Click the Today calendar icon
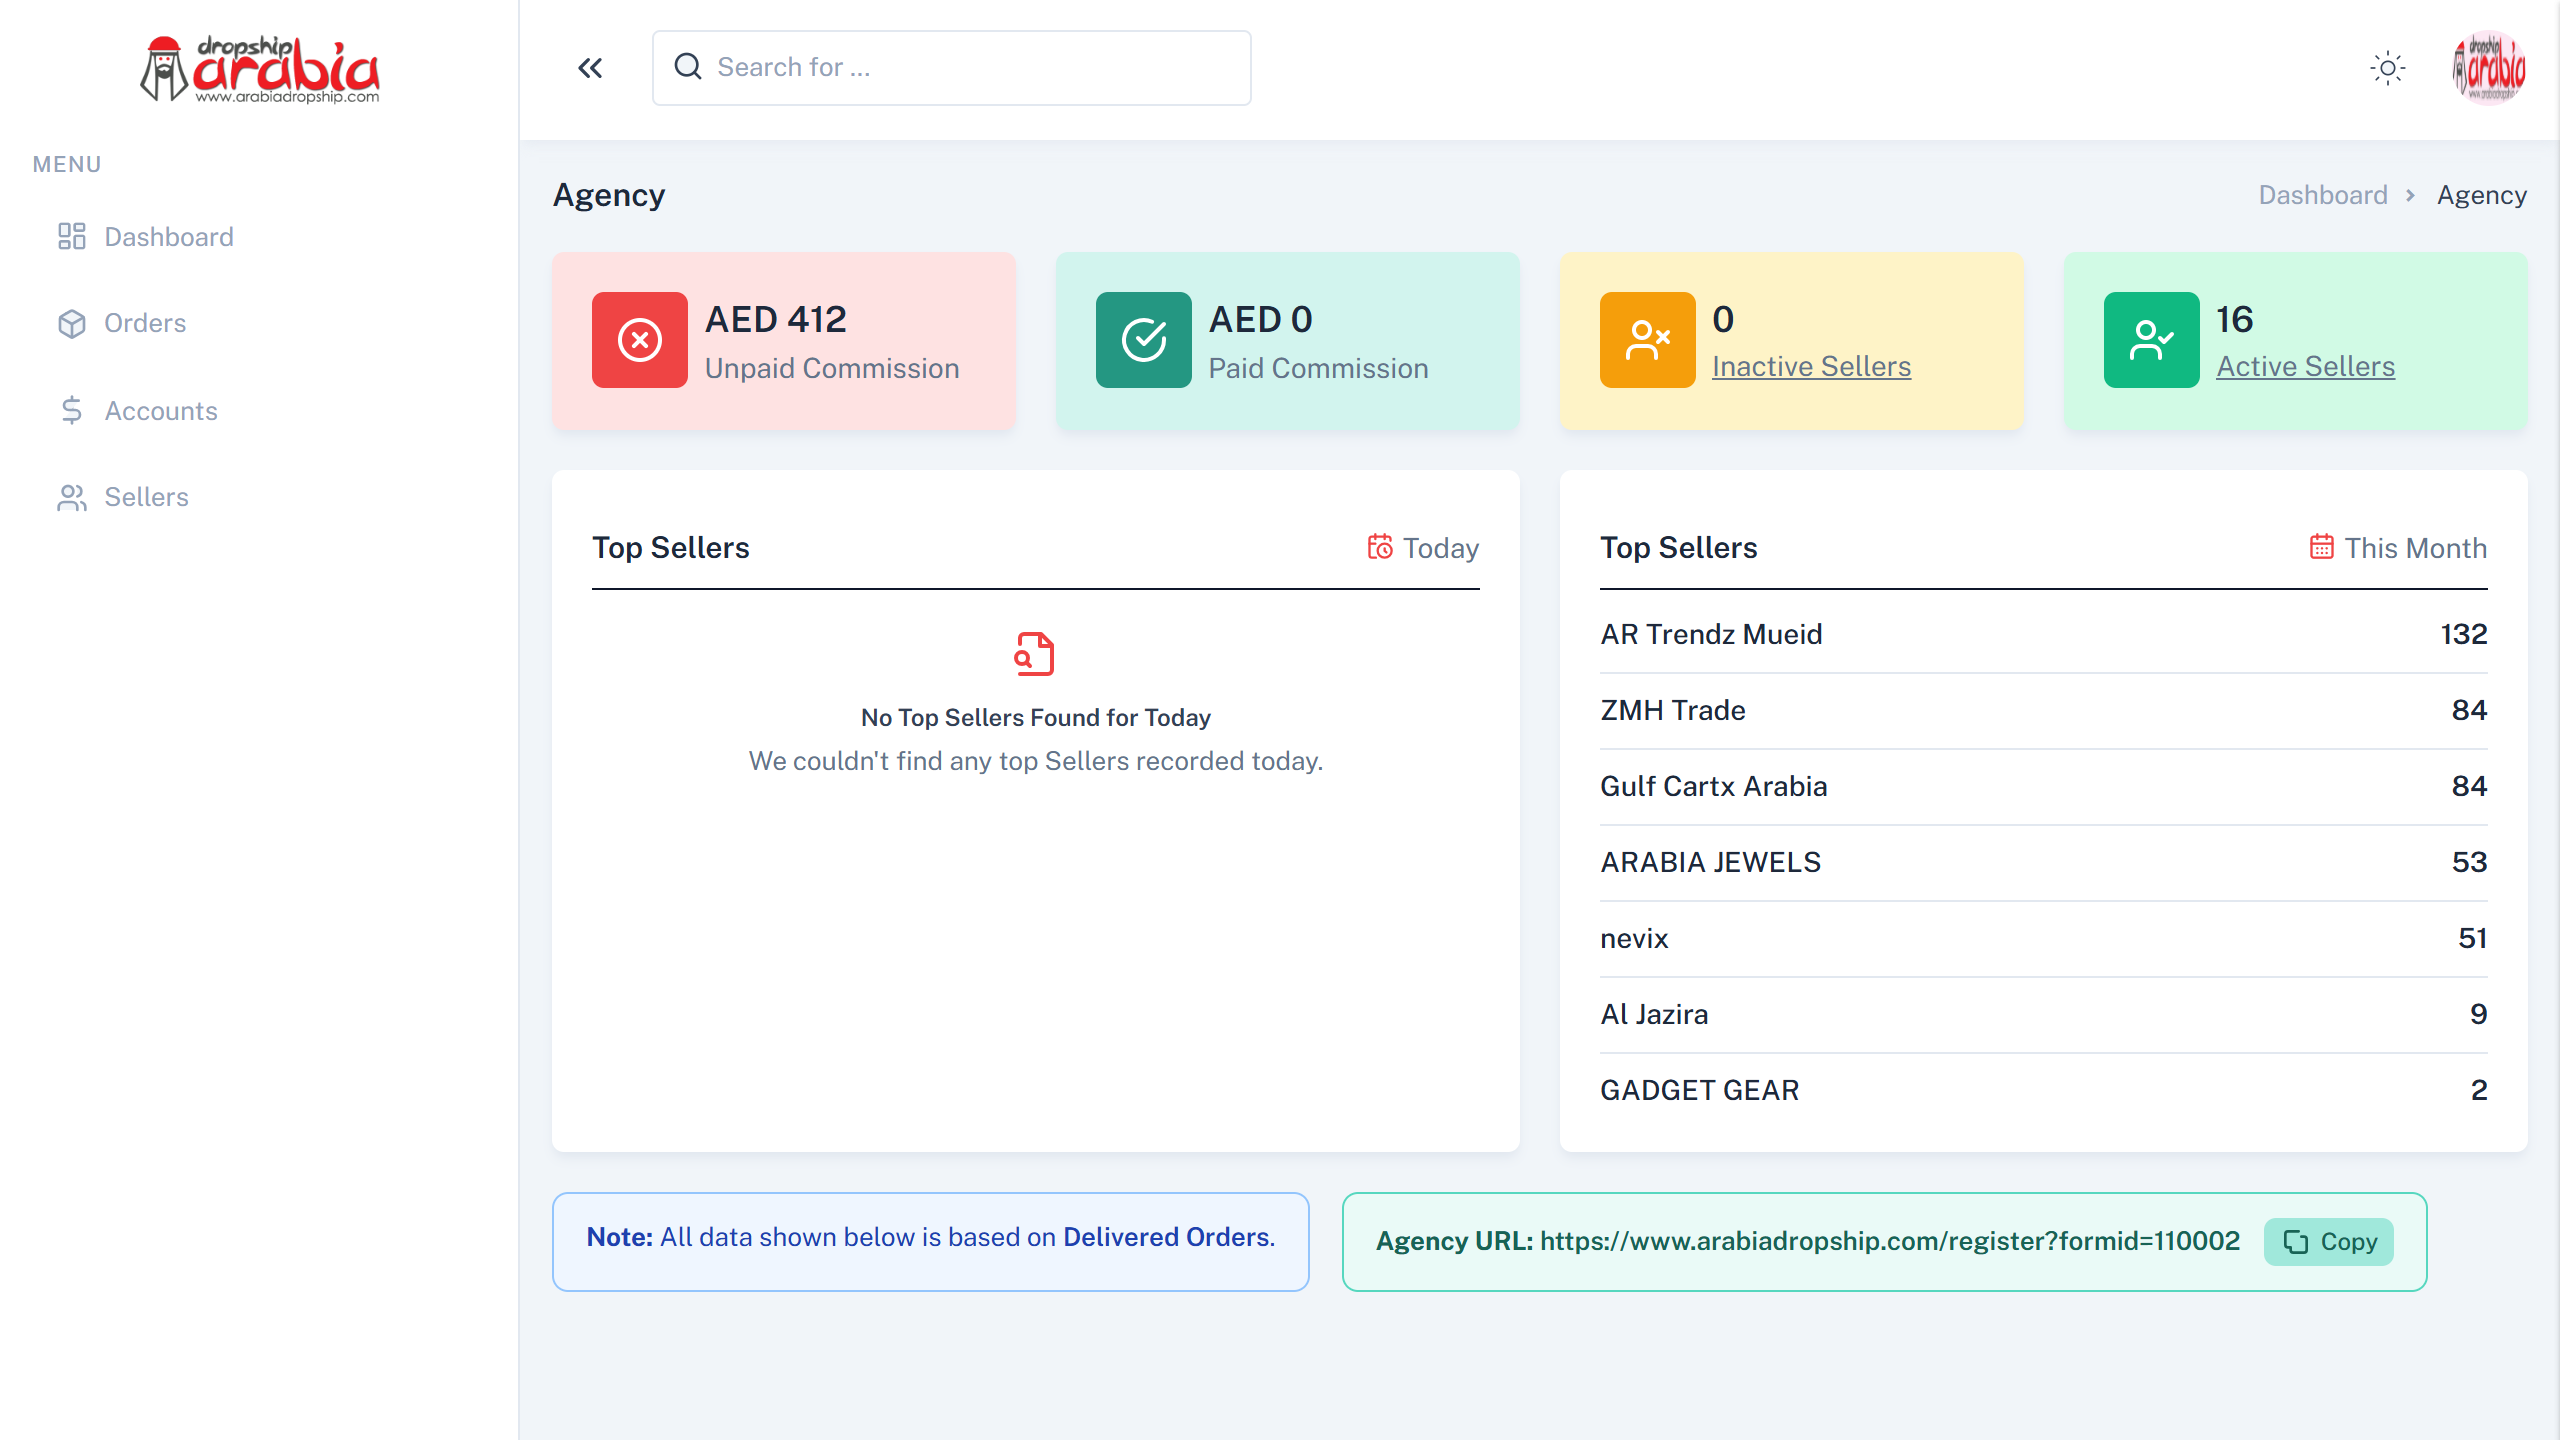 click(x=1380, y=547)
